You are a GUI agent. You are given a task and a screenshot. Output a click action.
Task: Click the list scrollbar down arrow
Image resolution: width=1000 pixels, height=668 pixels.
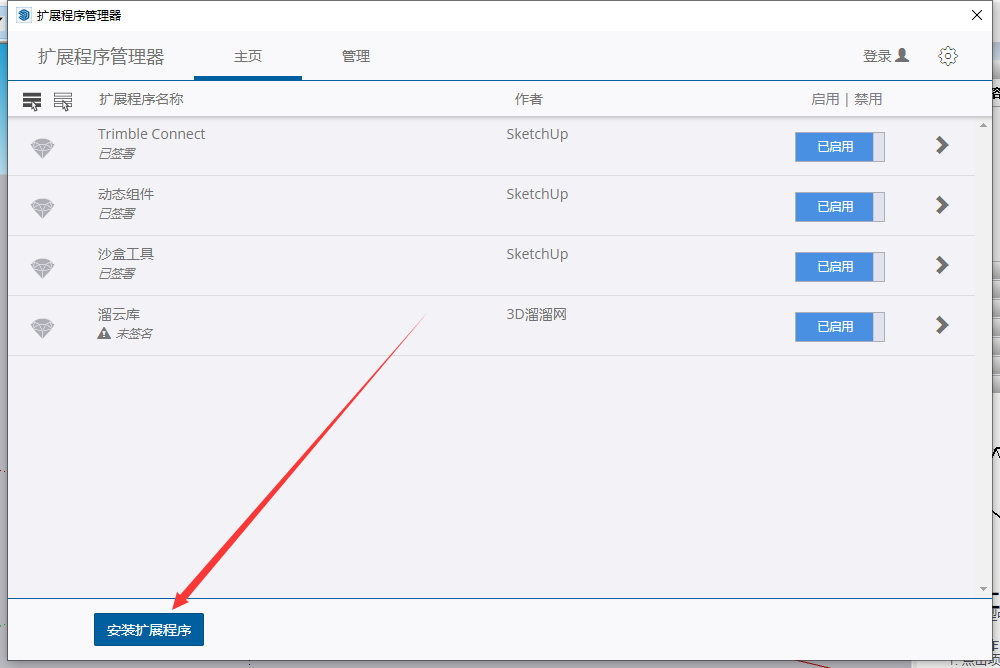pos(983,589)
